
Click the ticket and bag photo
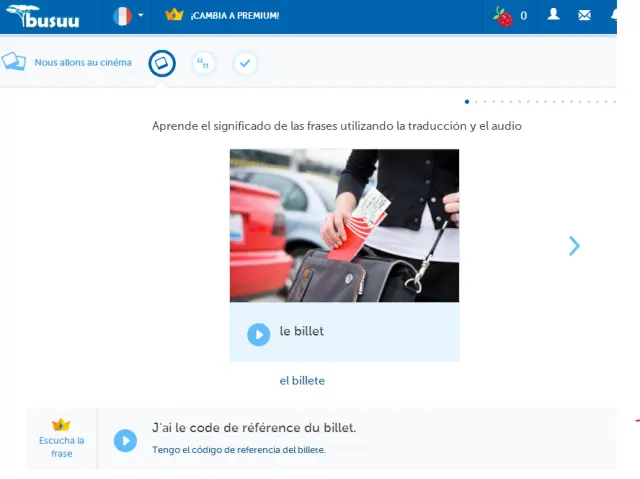pyautogui.click(x=344, y=225)
